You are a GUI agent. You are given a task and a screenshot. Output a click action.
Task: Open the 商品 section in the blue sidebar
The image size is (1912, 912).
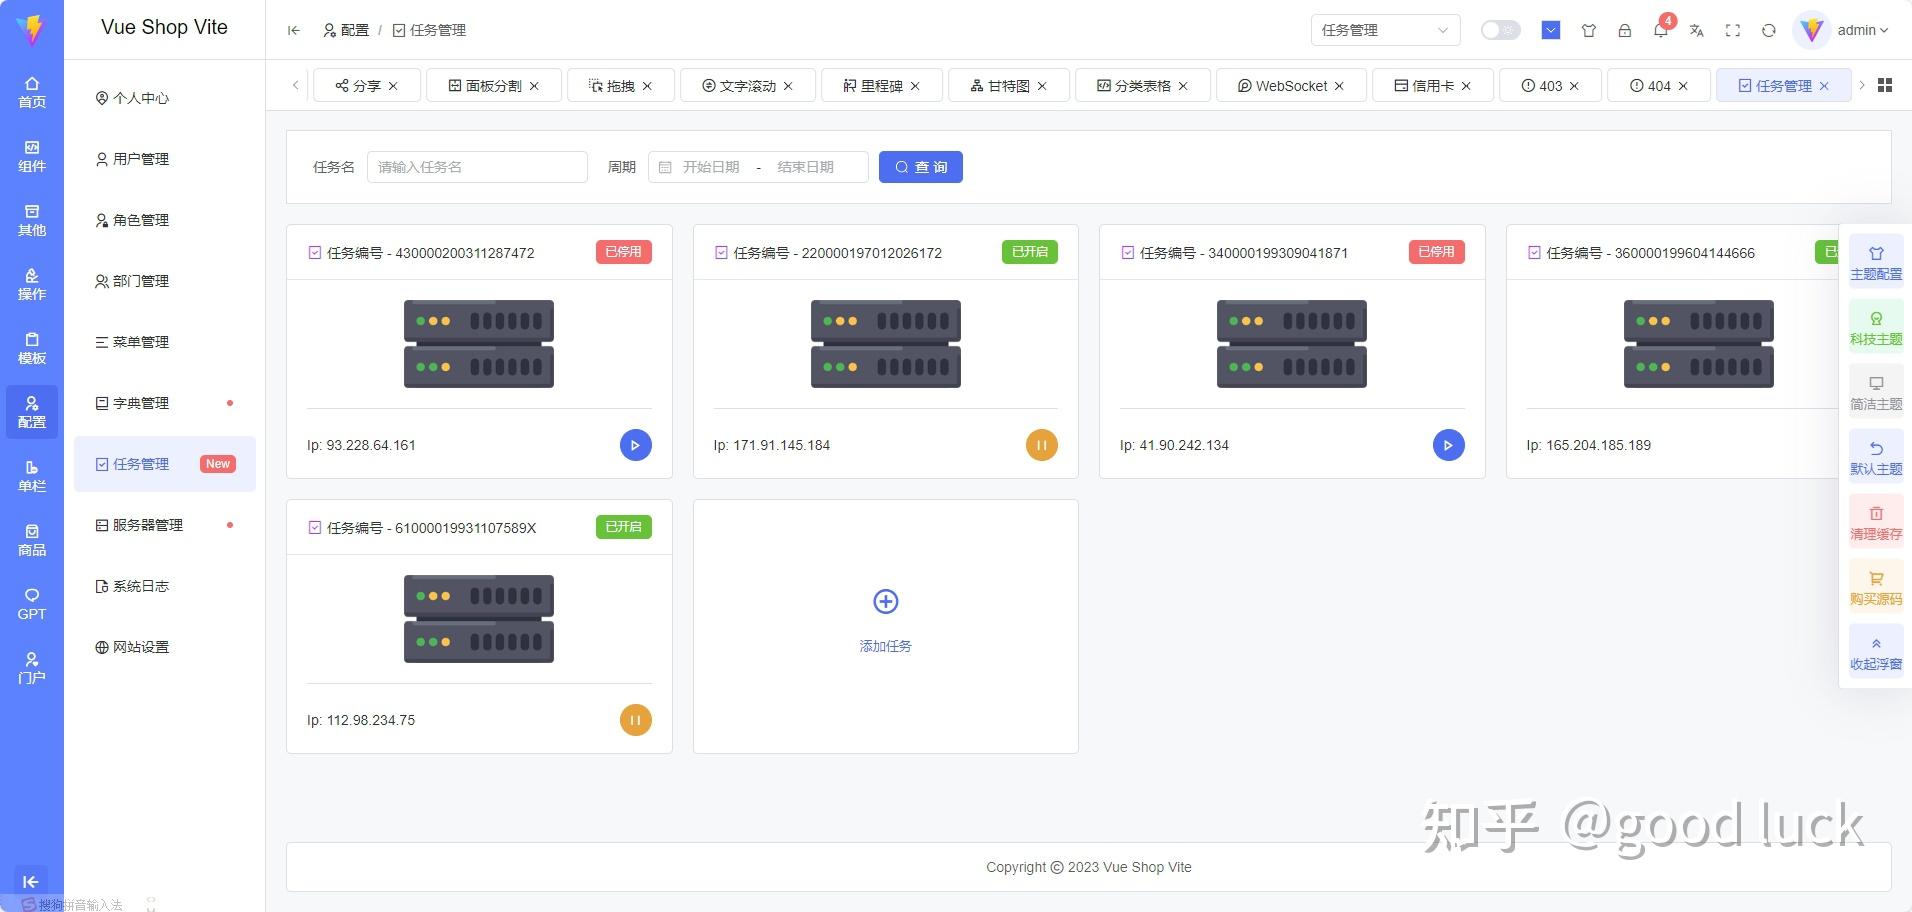coord(32,540)
